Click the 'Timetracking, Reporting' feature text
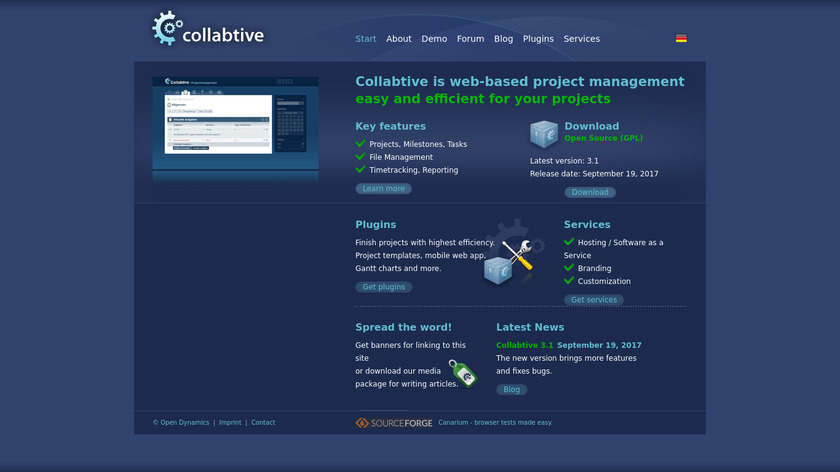 coord(414,170)
